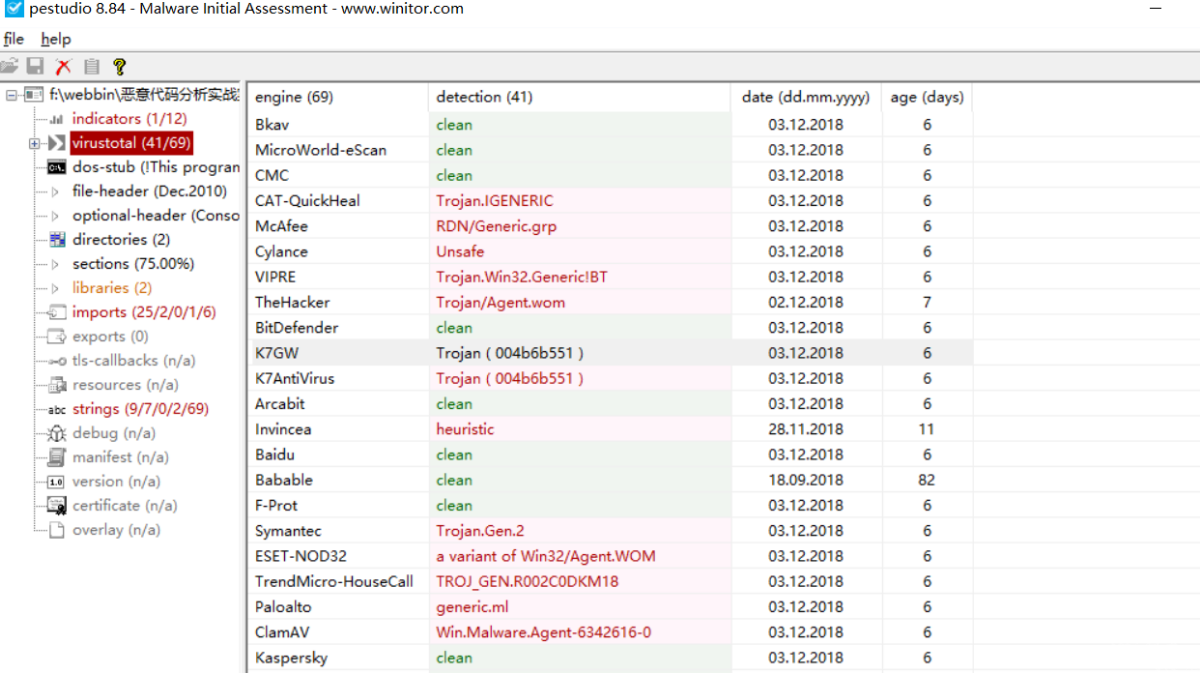Click the tls-callbacks key icon
The image size is (1200, 673).
pos(56,361)
